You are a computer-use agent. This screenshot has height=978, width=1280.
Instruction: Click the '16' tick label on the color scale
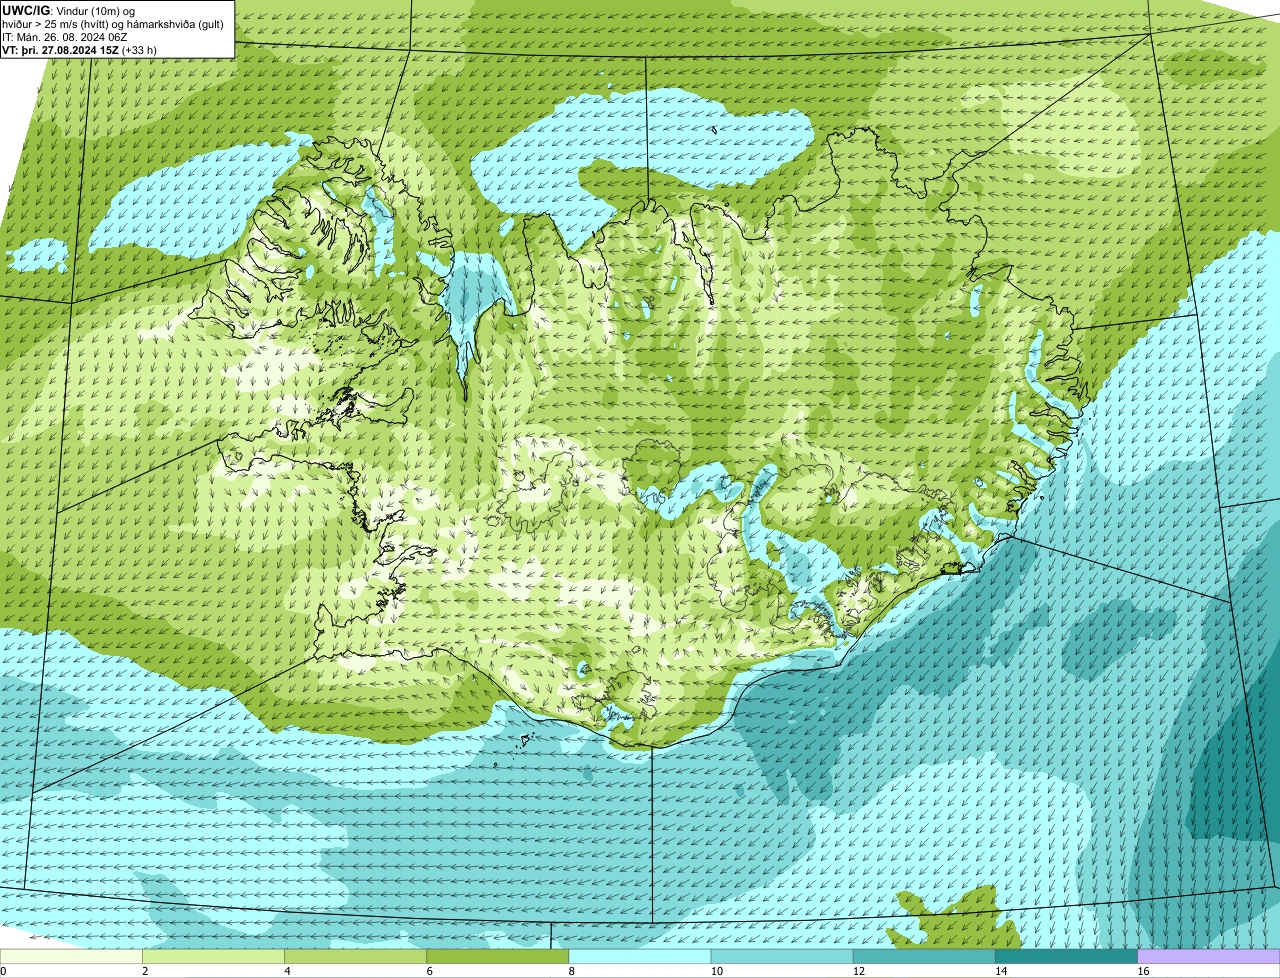tap(1143, 971)
